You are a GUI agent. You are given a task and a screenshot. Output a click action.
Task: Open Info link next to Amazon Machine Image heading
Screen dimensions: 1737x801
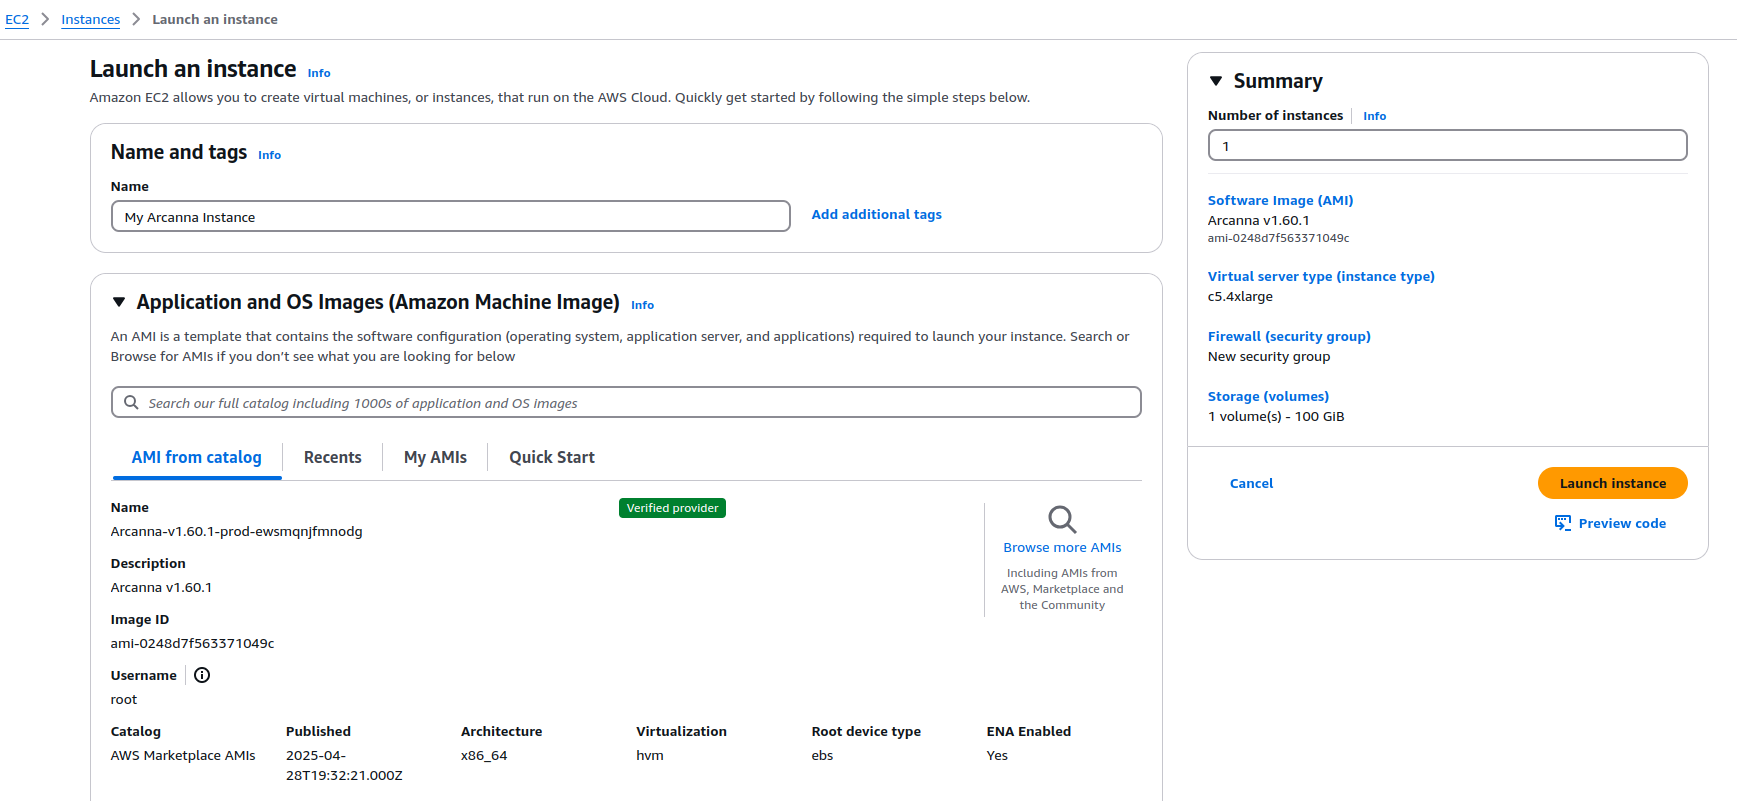pos(642,305)
